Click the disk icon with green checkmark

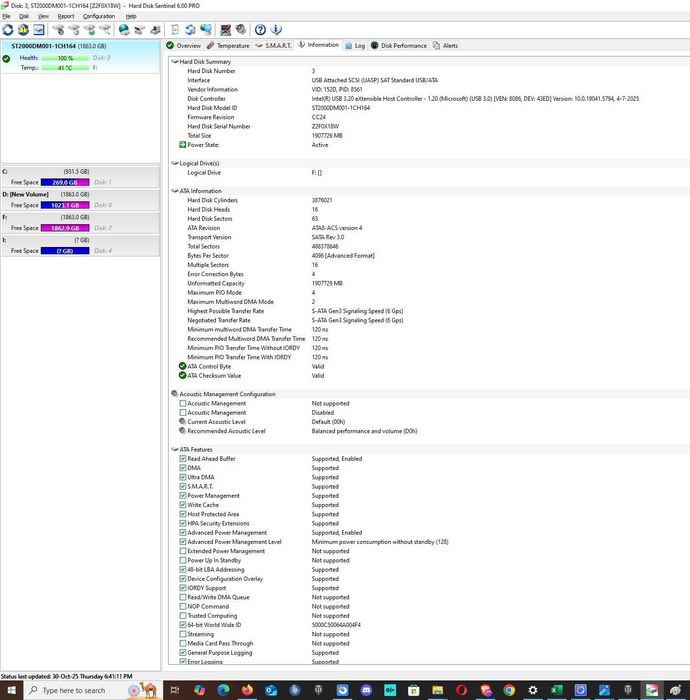89,30
